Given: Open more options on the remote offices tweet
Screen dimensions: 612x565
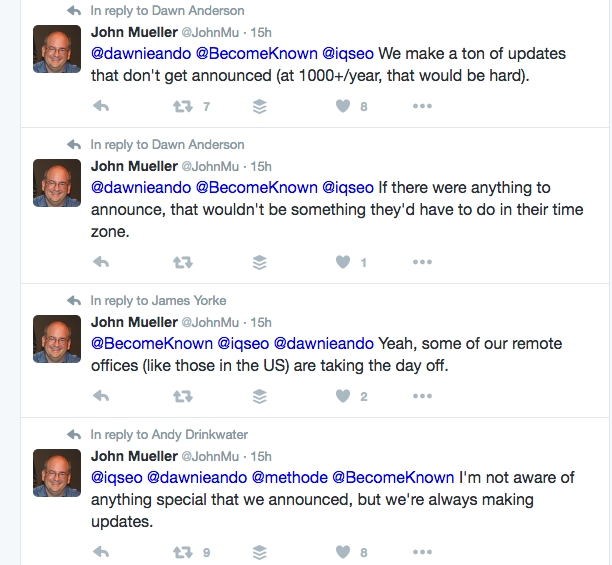Looking at the screenshot, I should click(422, 396).
